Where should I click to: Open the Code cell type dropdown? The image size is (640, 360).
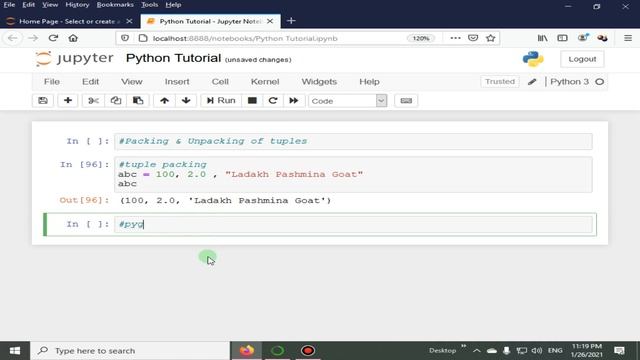(348, 101)
